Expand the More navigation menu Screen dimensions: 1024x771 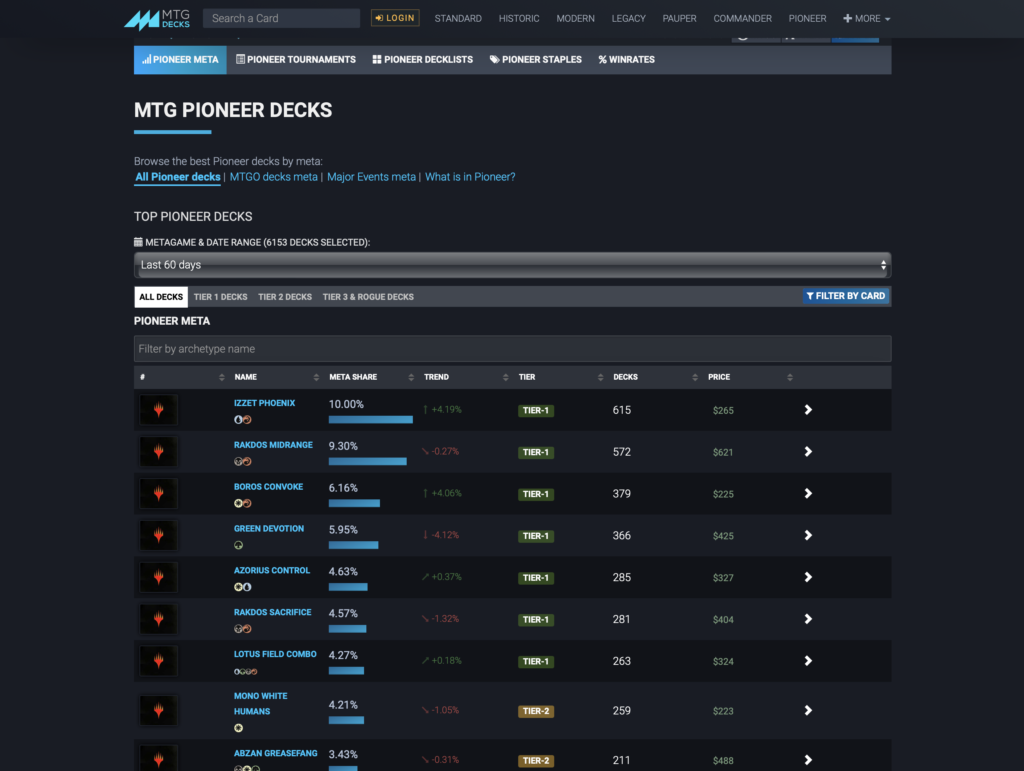point(866,18)
